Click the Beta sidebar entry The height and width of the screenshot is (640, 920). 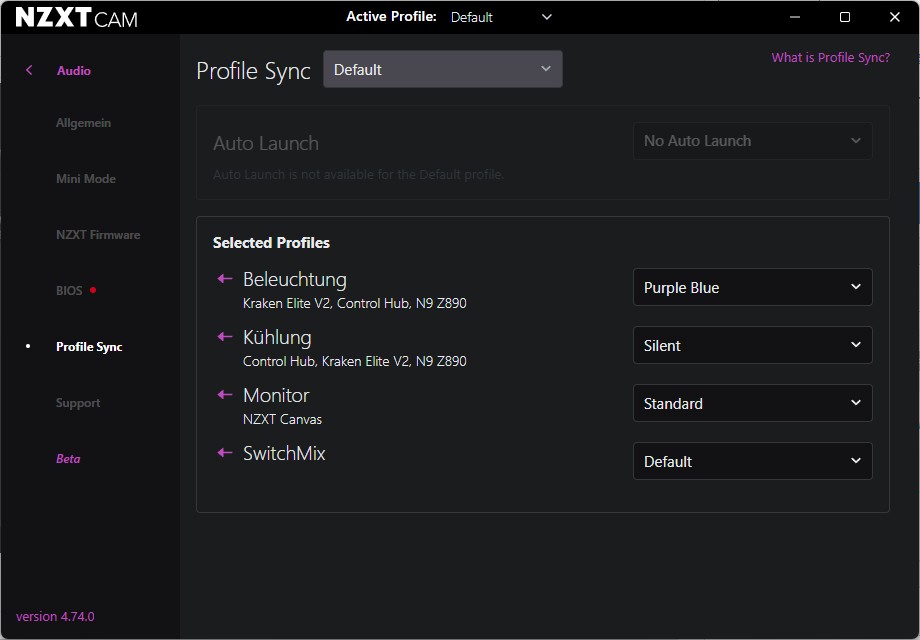pyautogui.click(x=68, y=459)
